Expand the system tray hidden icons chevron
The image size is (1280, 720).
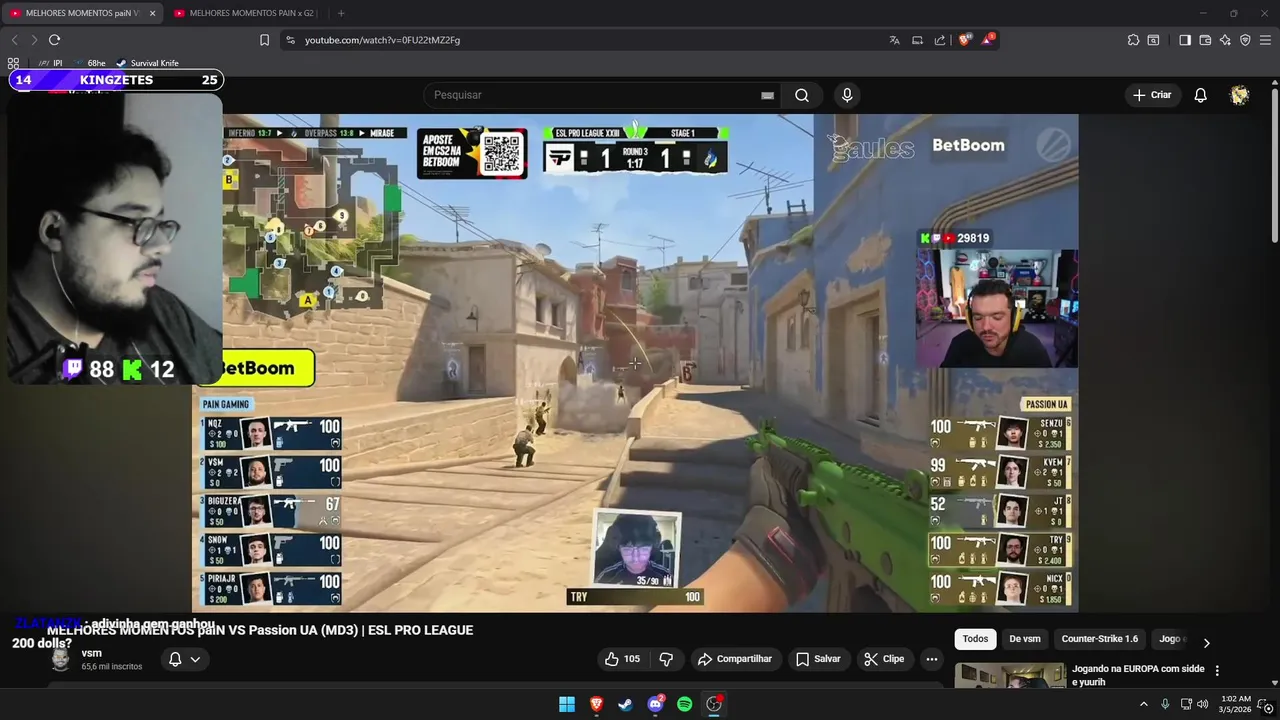click(x=1144, y=704)
